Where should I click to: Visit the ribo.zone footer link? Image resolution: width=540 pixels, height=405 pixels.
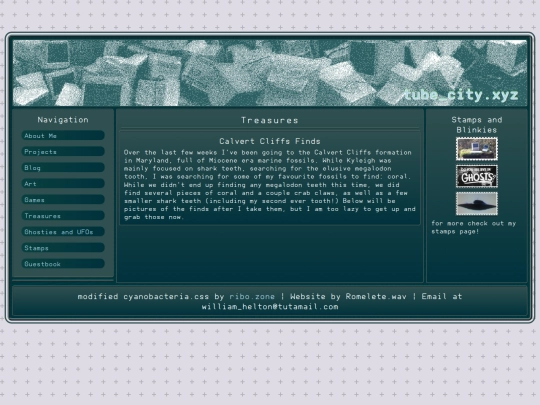tap(252, 297)
